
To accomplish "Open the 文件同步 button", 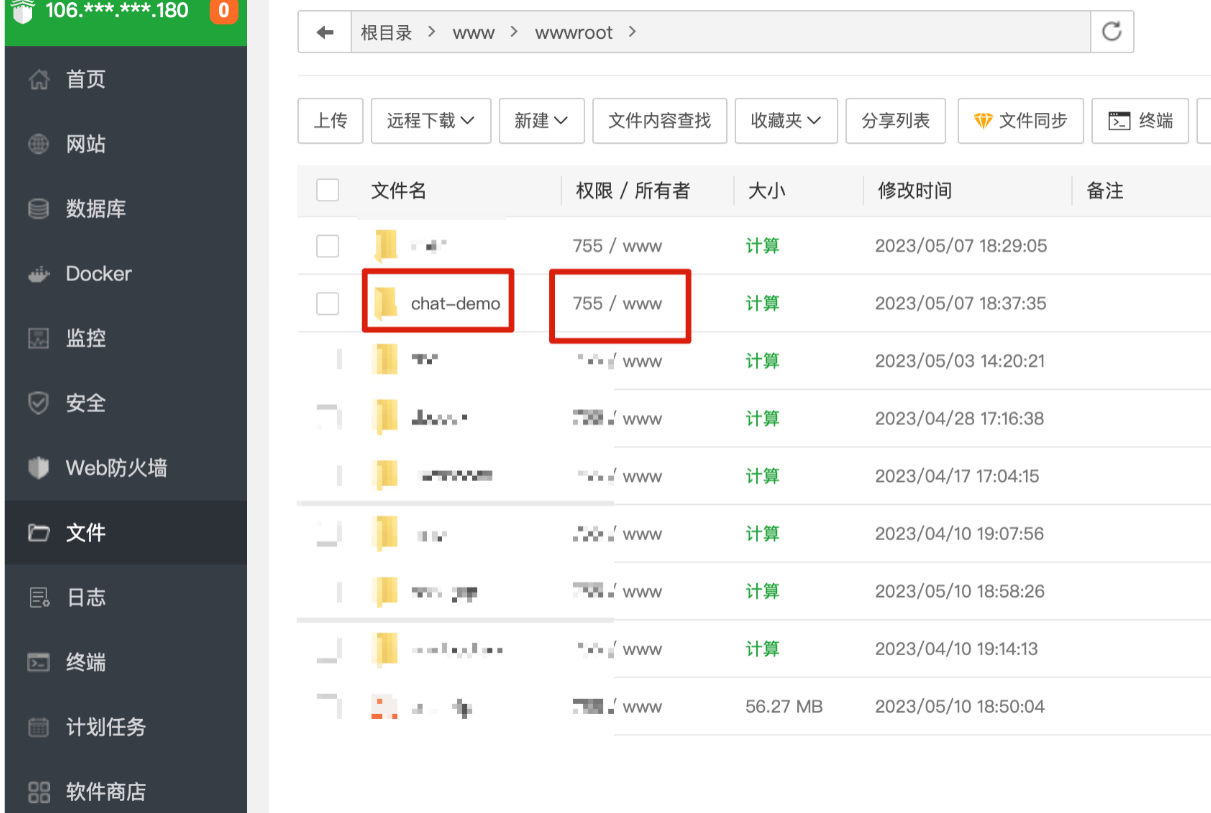I will (x=1020, y=121).
